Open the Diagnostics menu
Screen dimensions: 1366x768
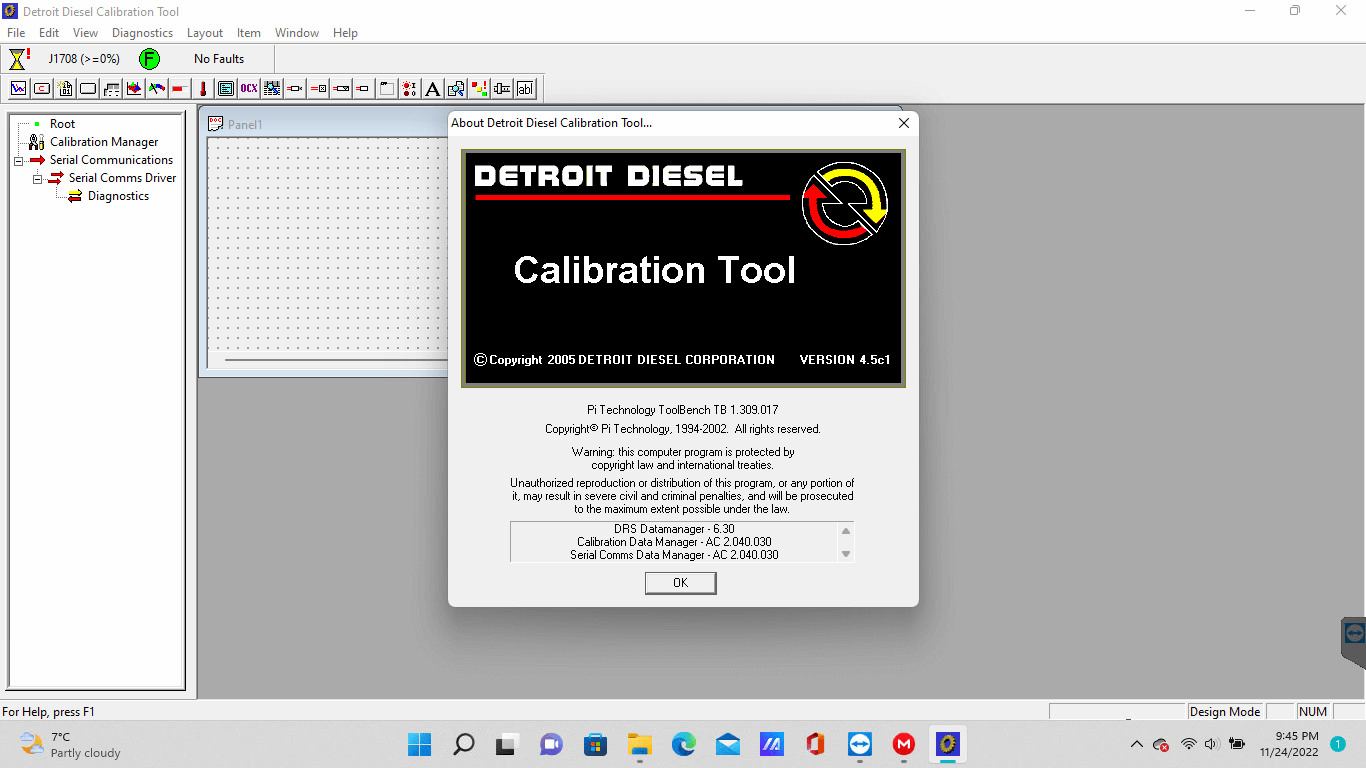(x=142, y=32)
